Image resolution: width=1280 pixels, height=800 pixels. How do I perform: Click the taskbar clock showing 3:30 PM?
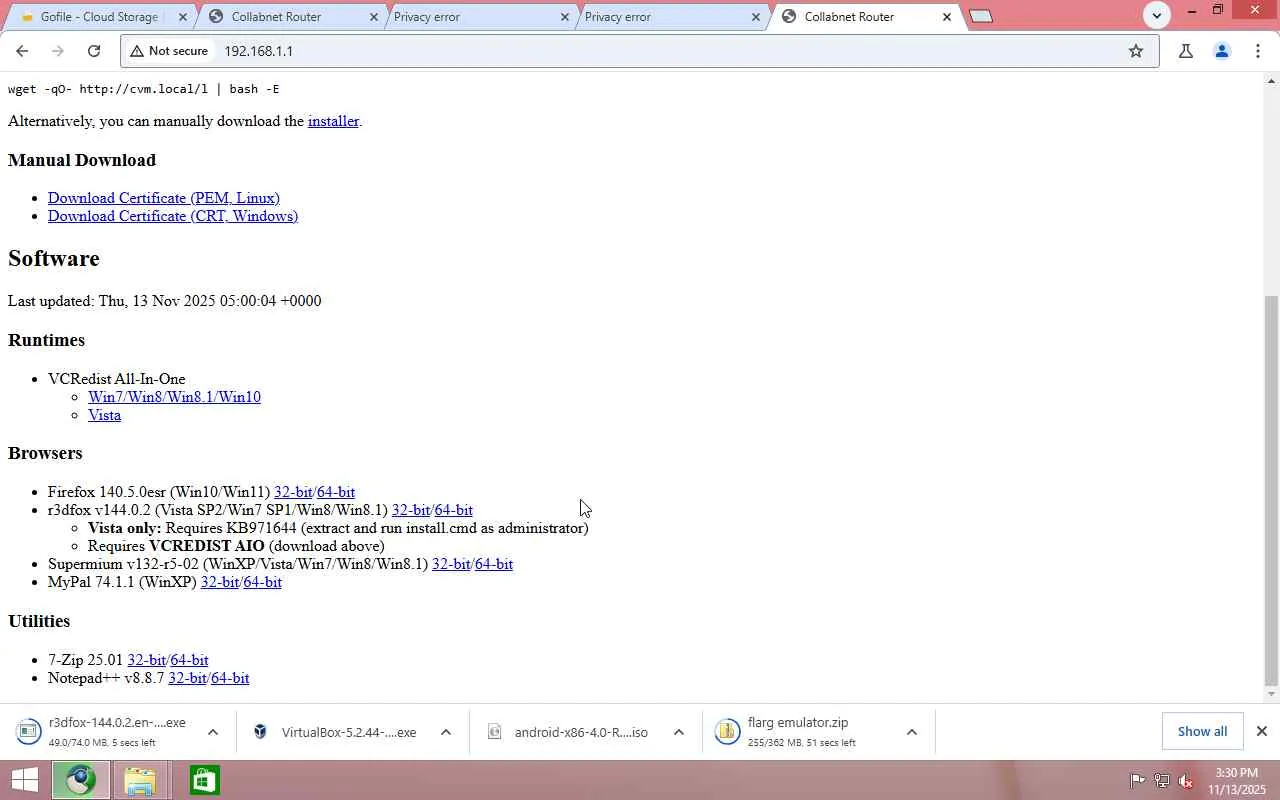click(x=1236, y=781)
